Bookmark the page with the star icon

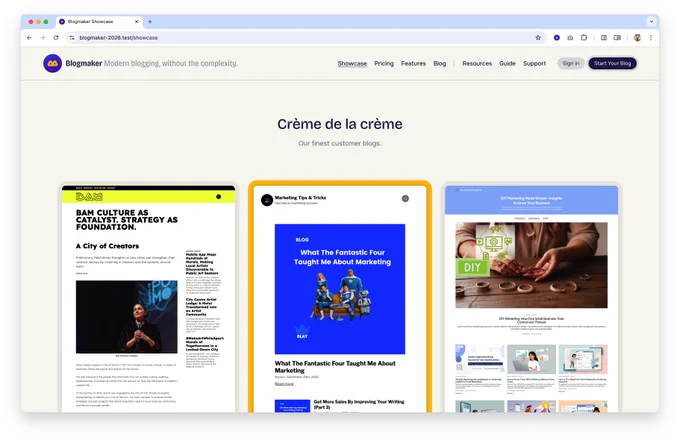pos(538,38)
